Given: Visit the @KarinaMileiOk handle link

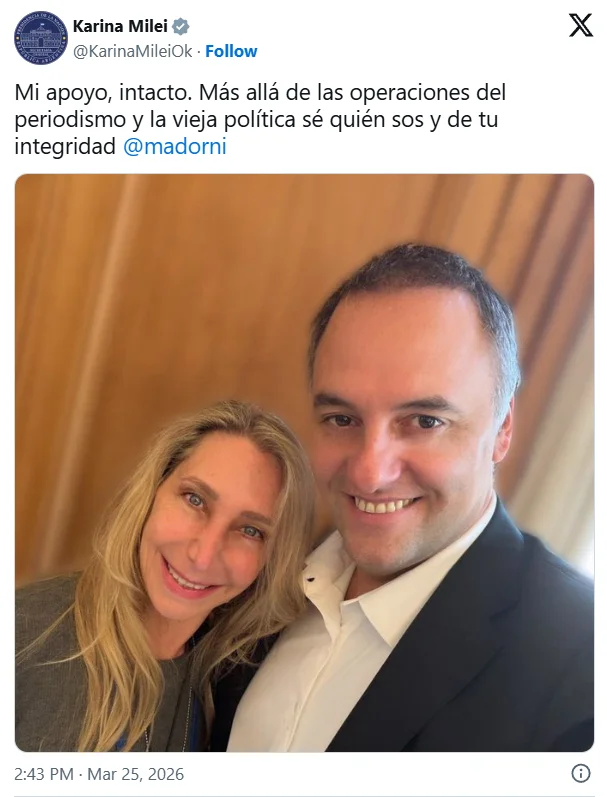Looking at the screenshot, I should [x=133, y=51].
